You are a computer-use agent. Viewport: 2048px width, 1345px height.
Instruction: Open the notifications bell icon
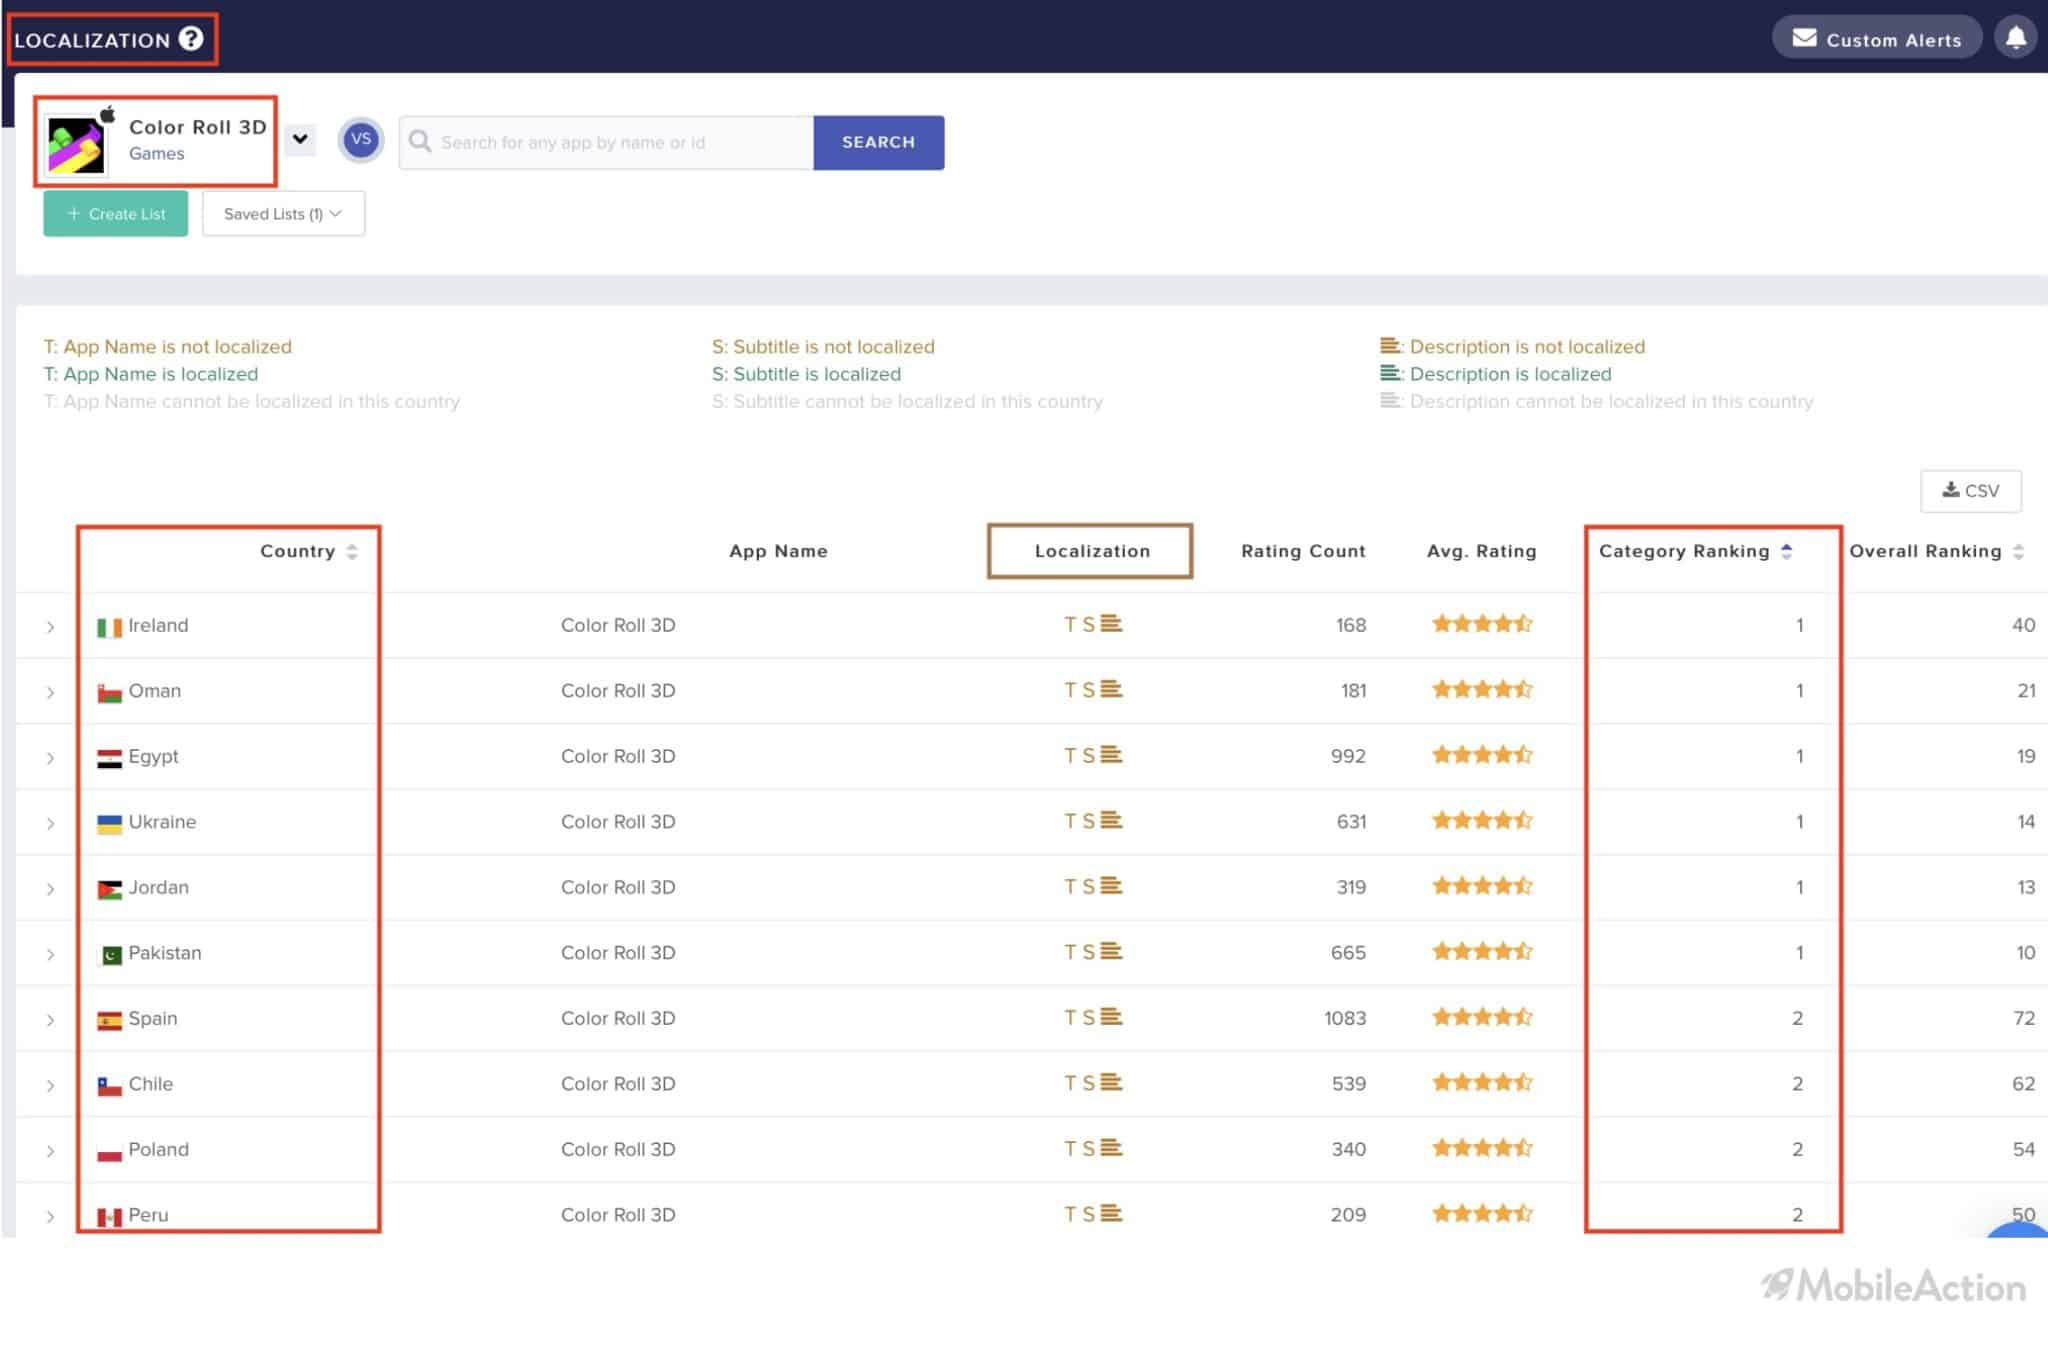(2015, 38)
